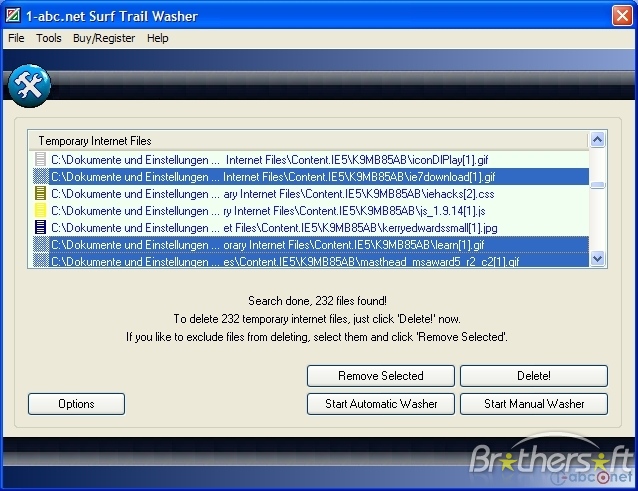
Task: Click the app icon in the title bar
Action: pyautogui.click(x=13, y=16)
